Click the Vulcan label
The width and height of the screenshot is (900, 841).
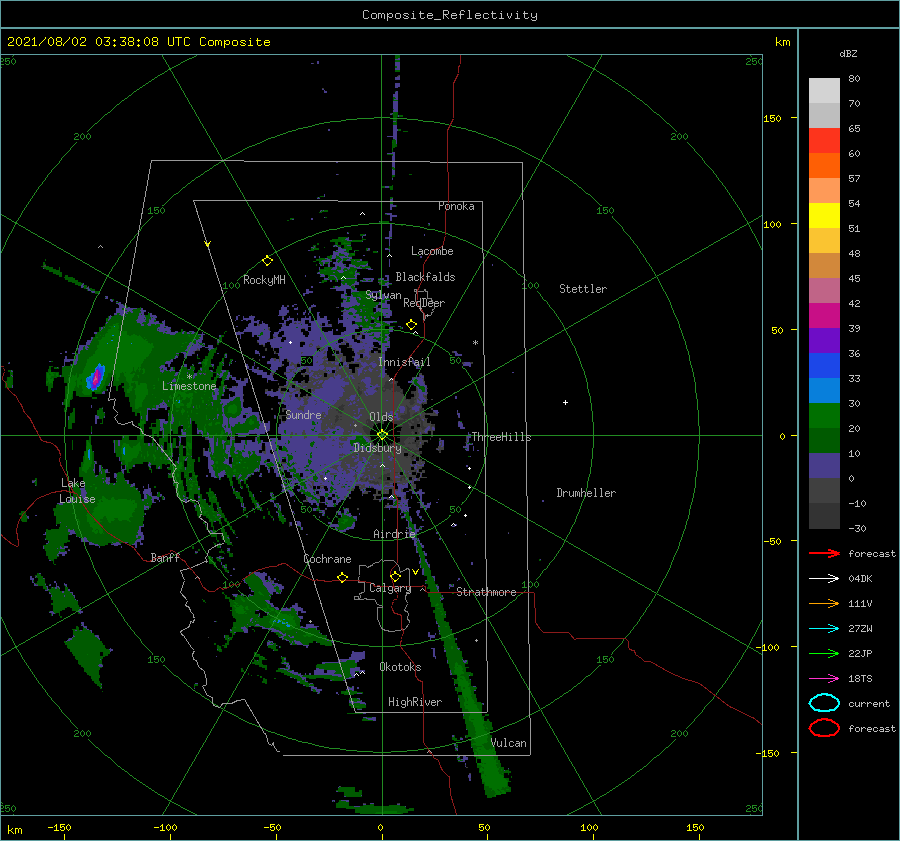(x=509, y=743)
